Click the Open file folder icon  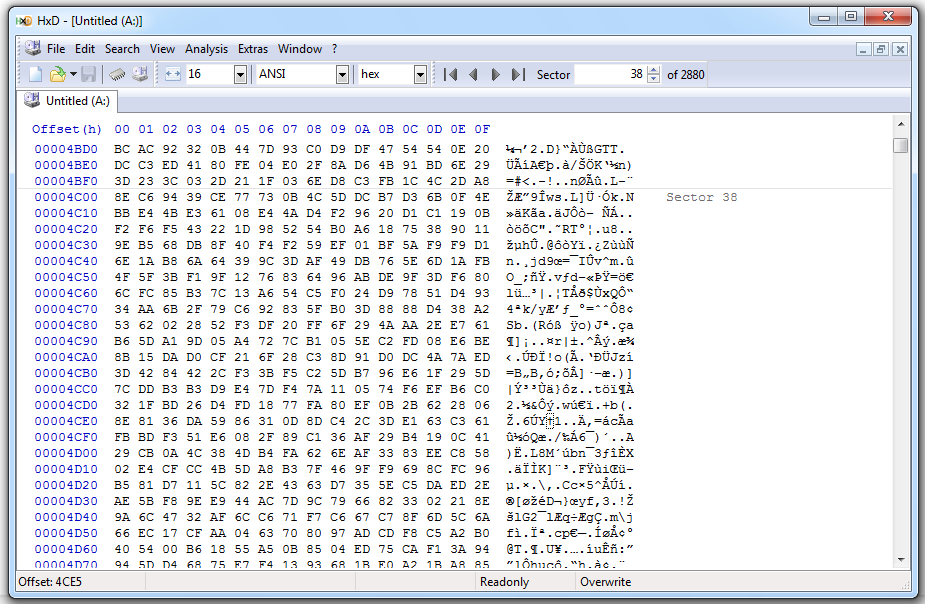point(57,74)
